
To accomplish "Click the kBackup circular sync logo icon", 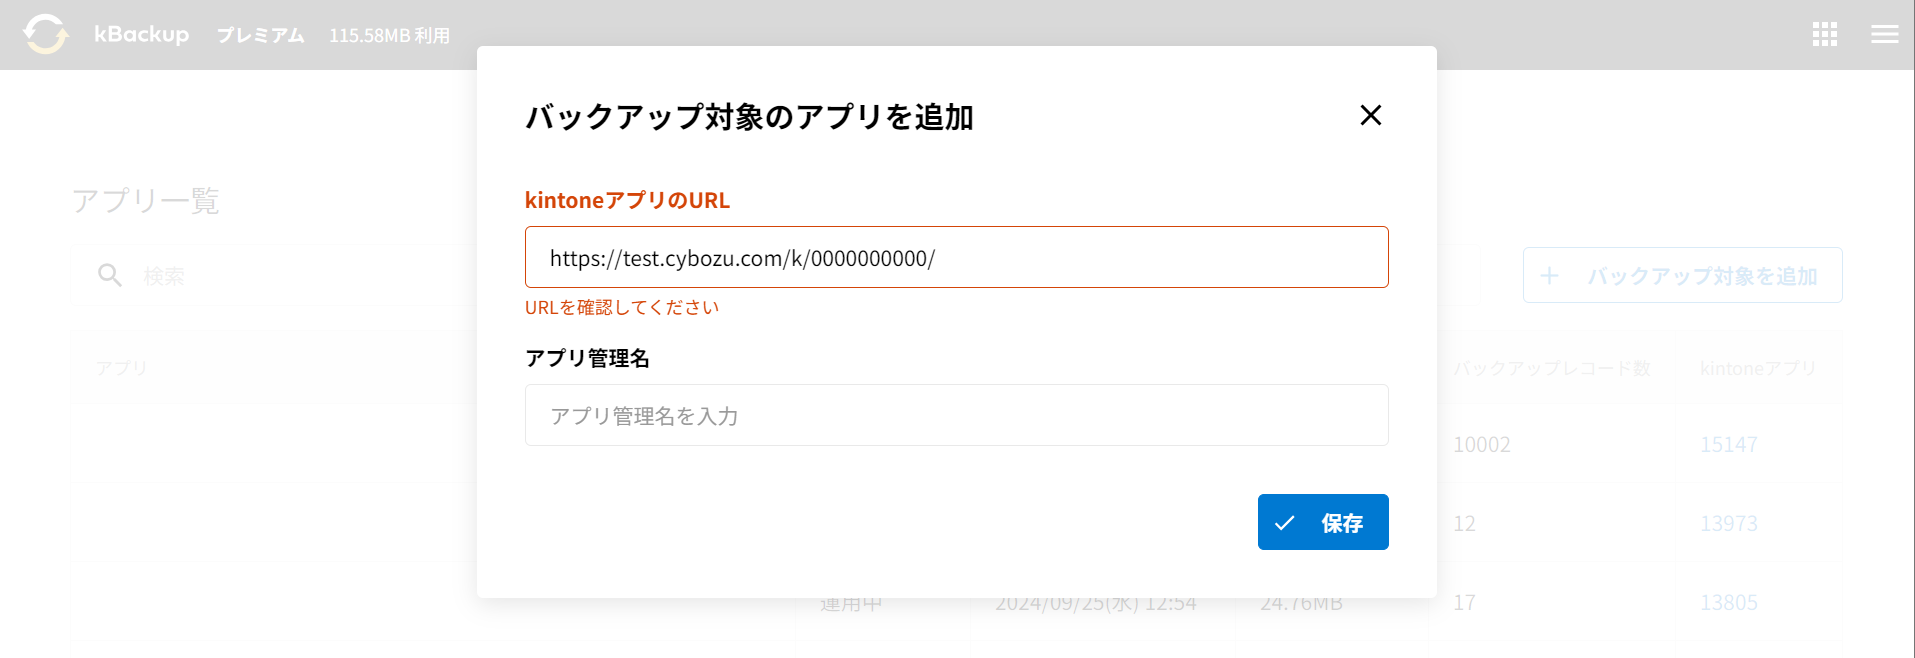I will [x=45, y=33].
